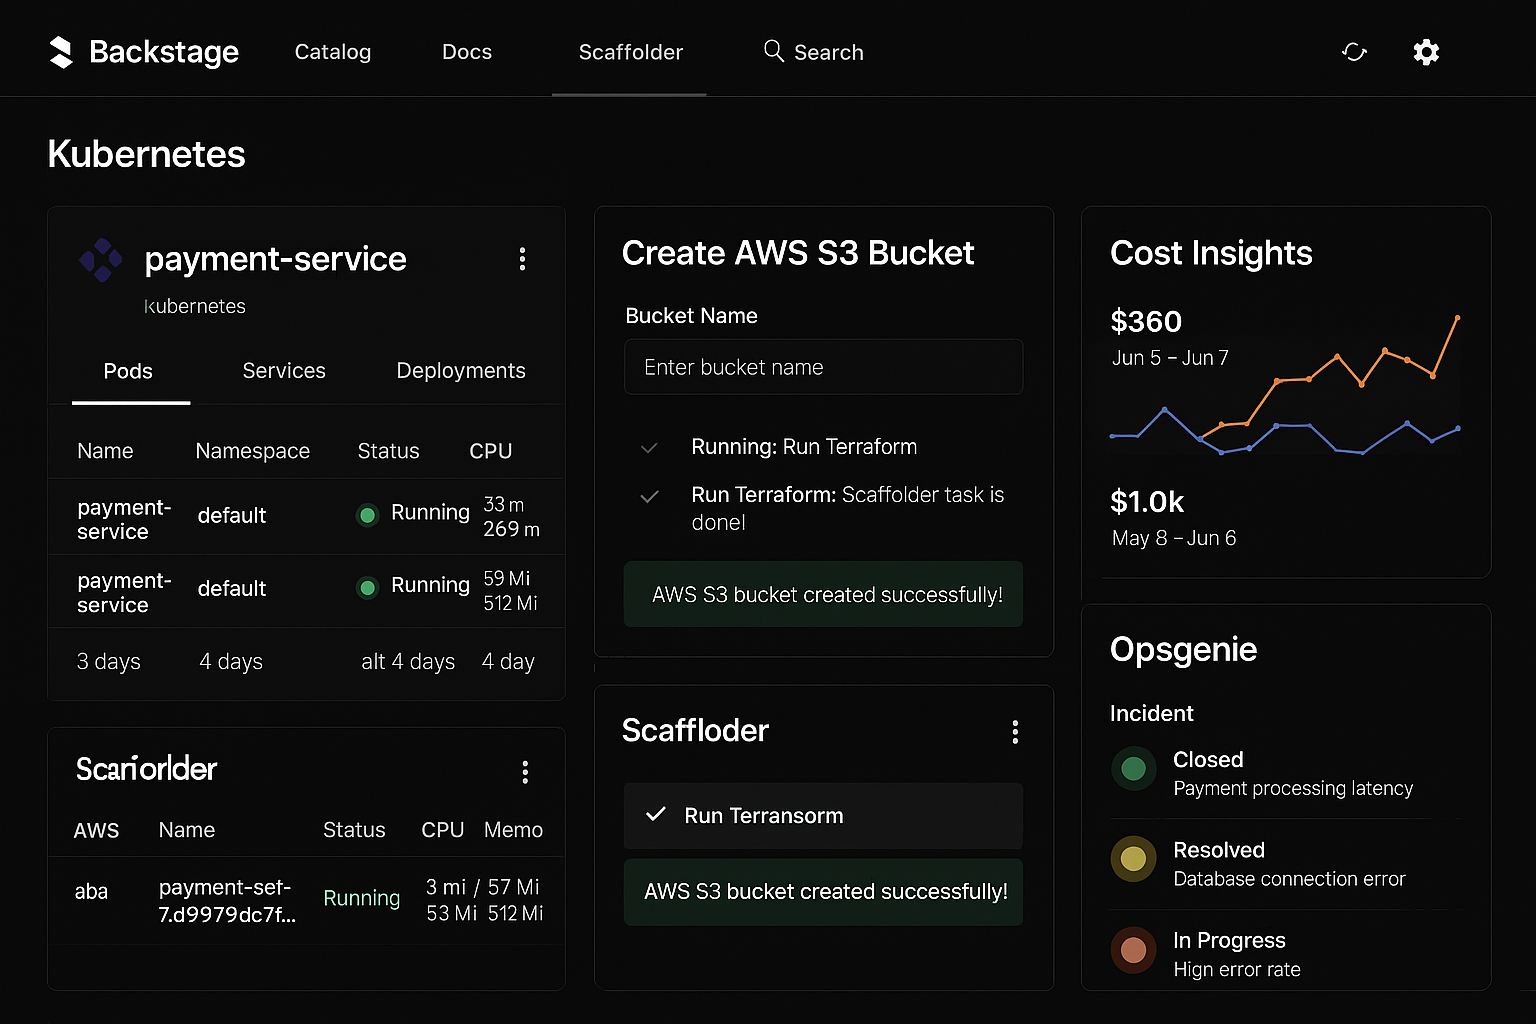Click success banner in Create AWS S3 Bucket

pos(823,594)
